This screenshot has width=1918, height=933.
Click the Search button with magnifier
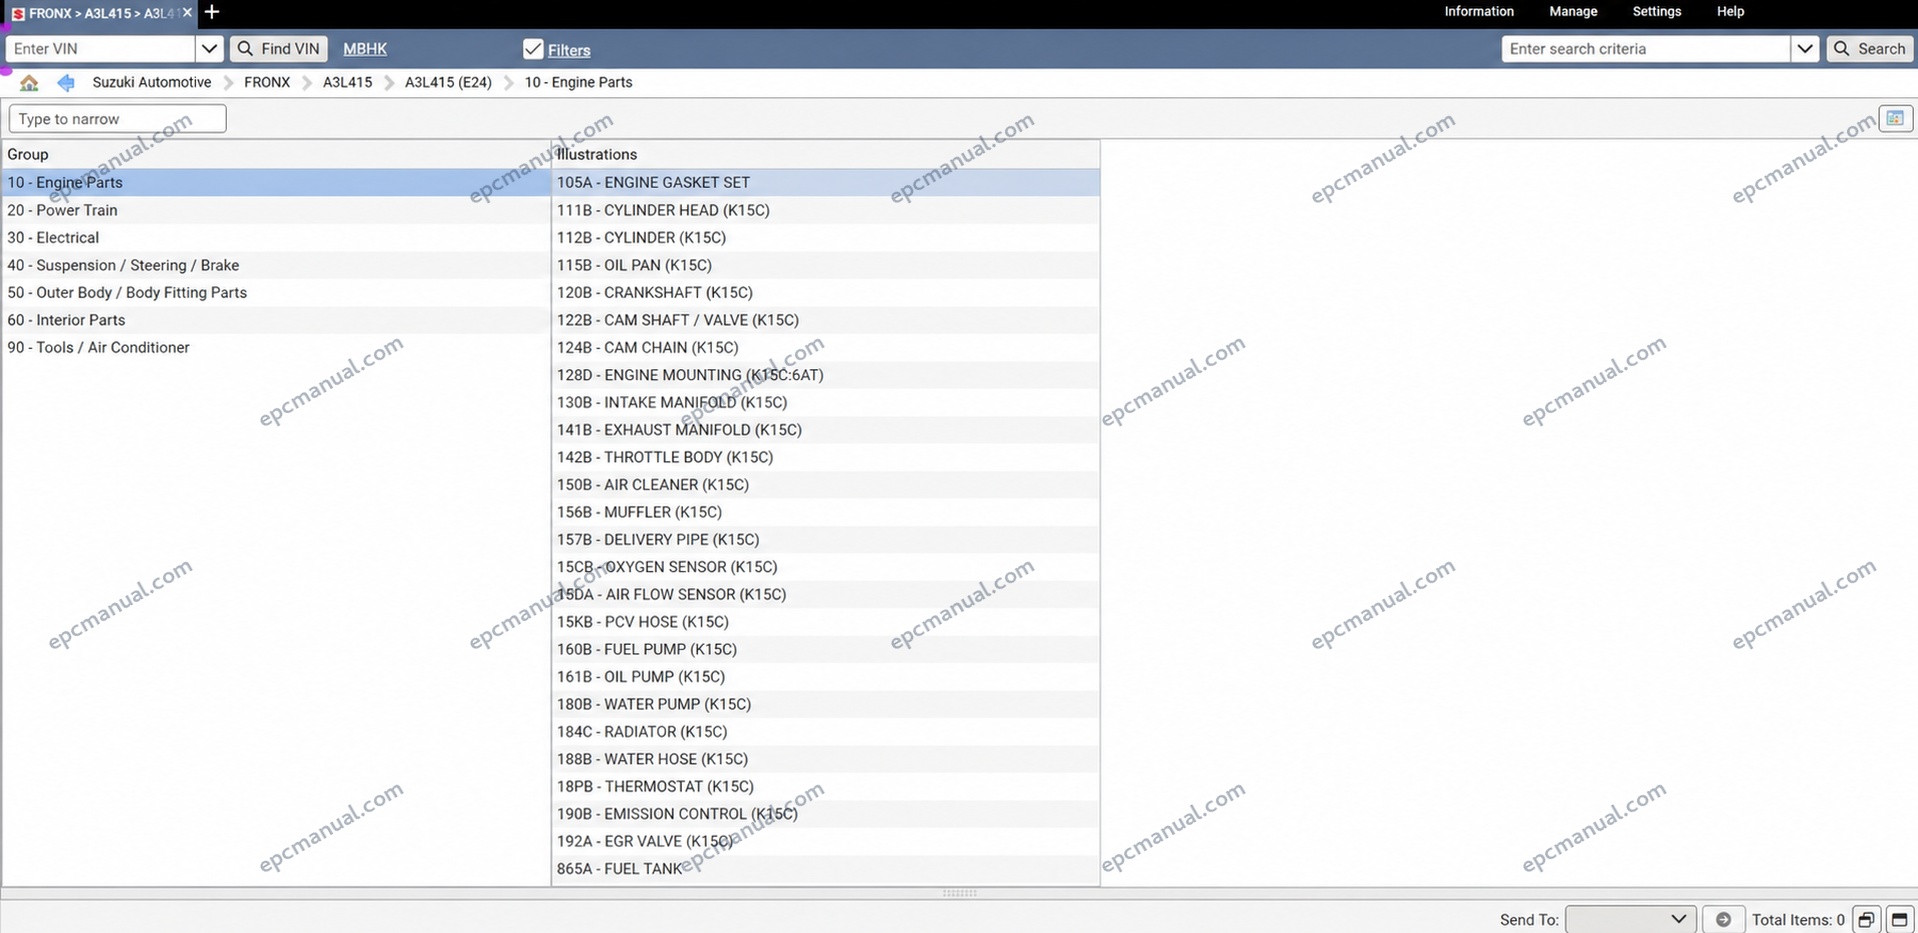click(1870, 49)
